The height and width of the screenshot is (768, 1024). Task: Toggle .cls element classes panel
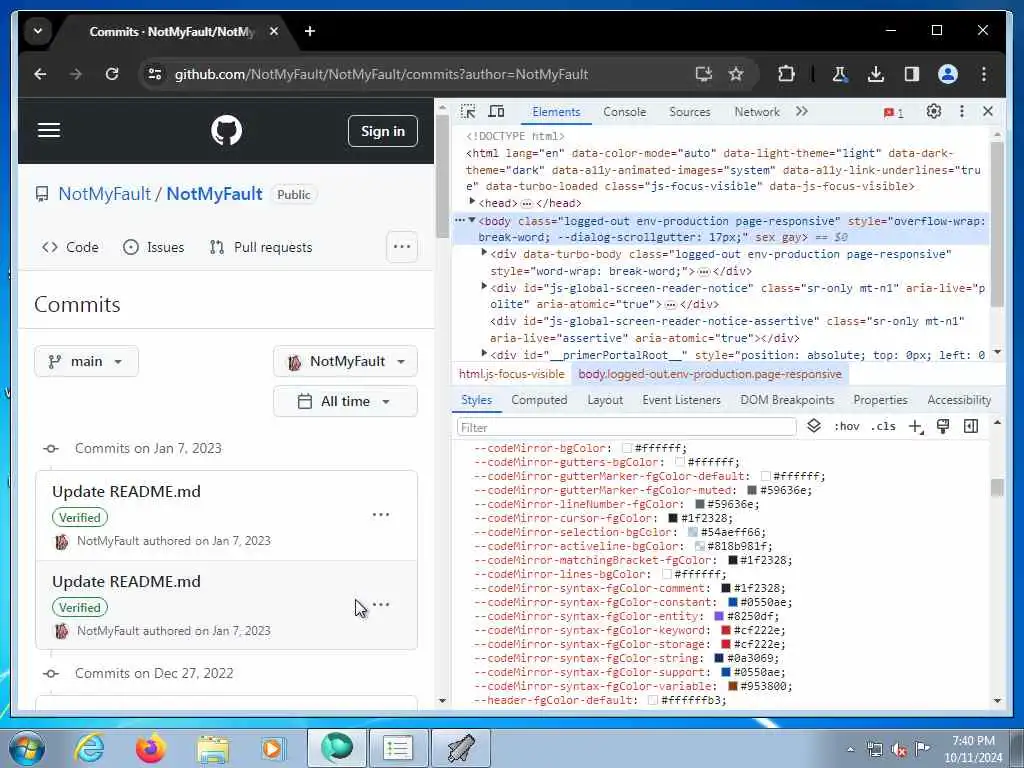(883, 426)
